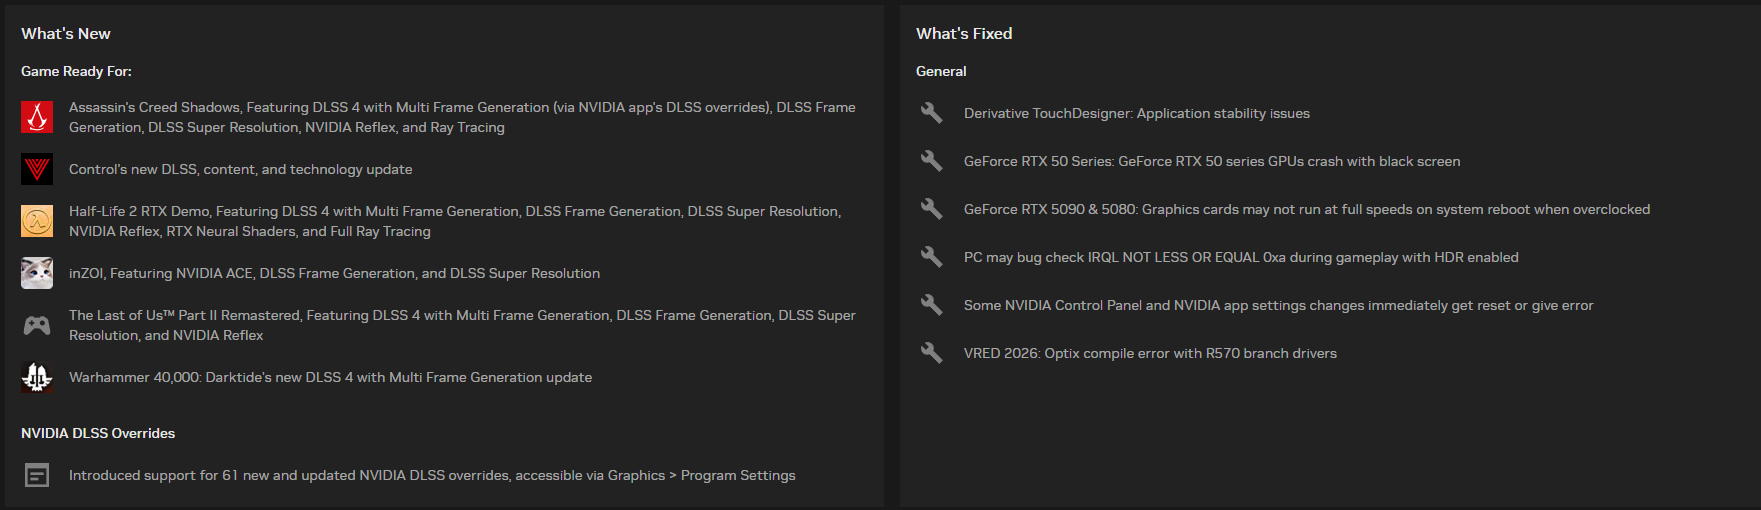1761x510 pixels.
Task: Click the Half-Life 2 RTX lambda icon
Action: [37, 221]
